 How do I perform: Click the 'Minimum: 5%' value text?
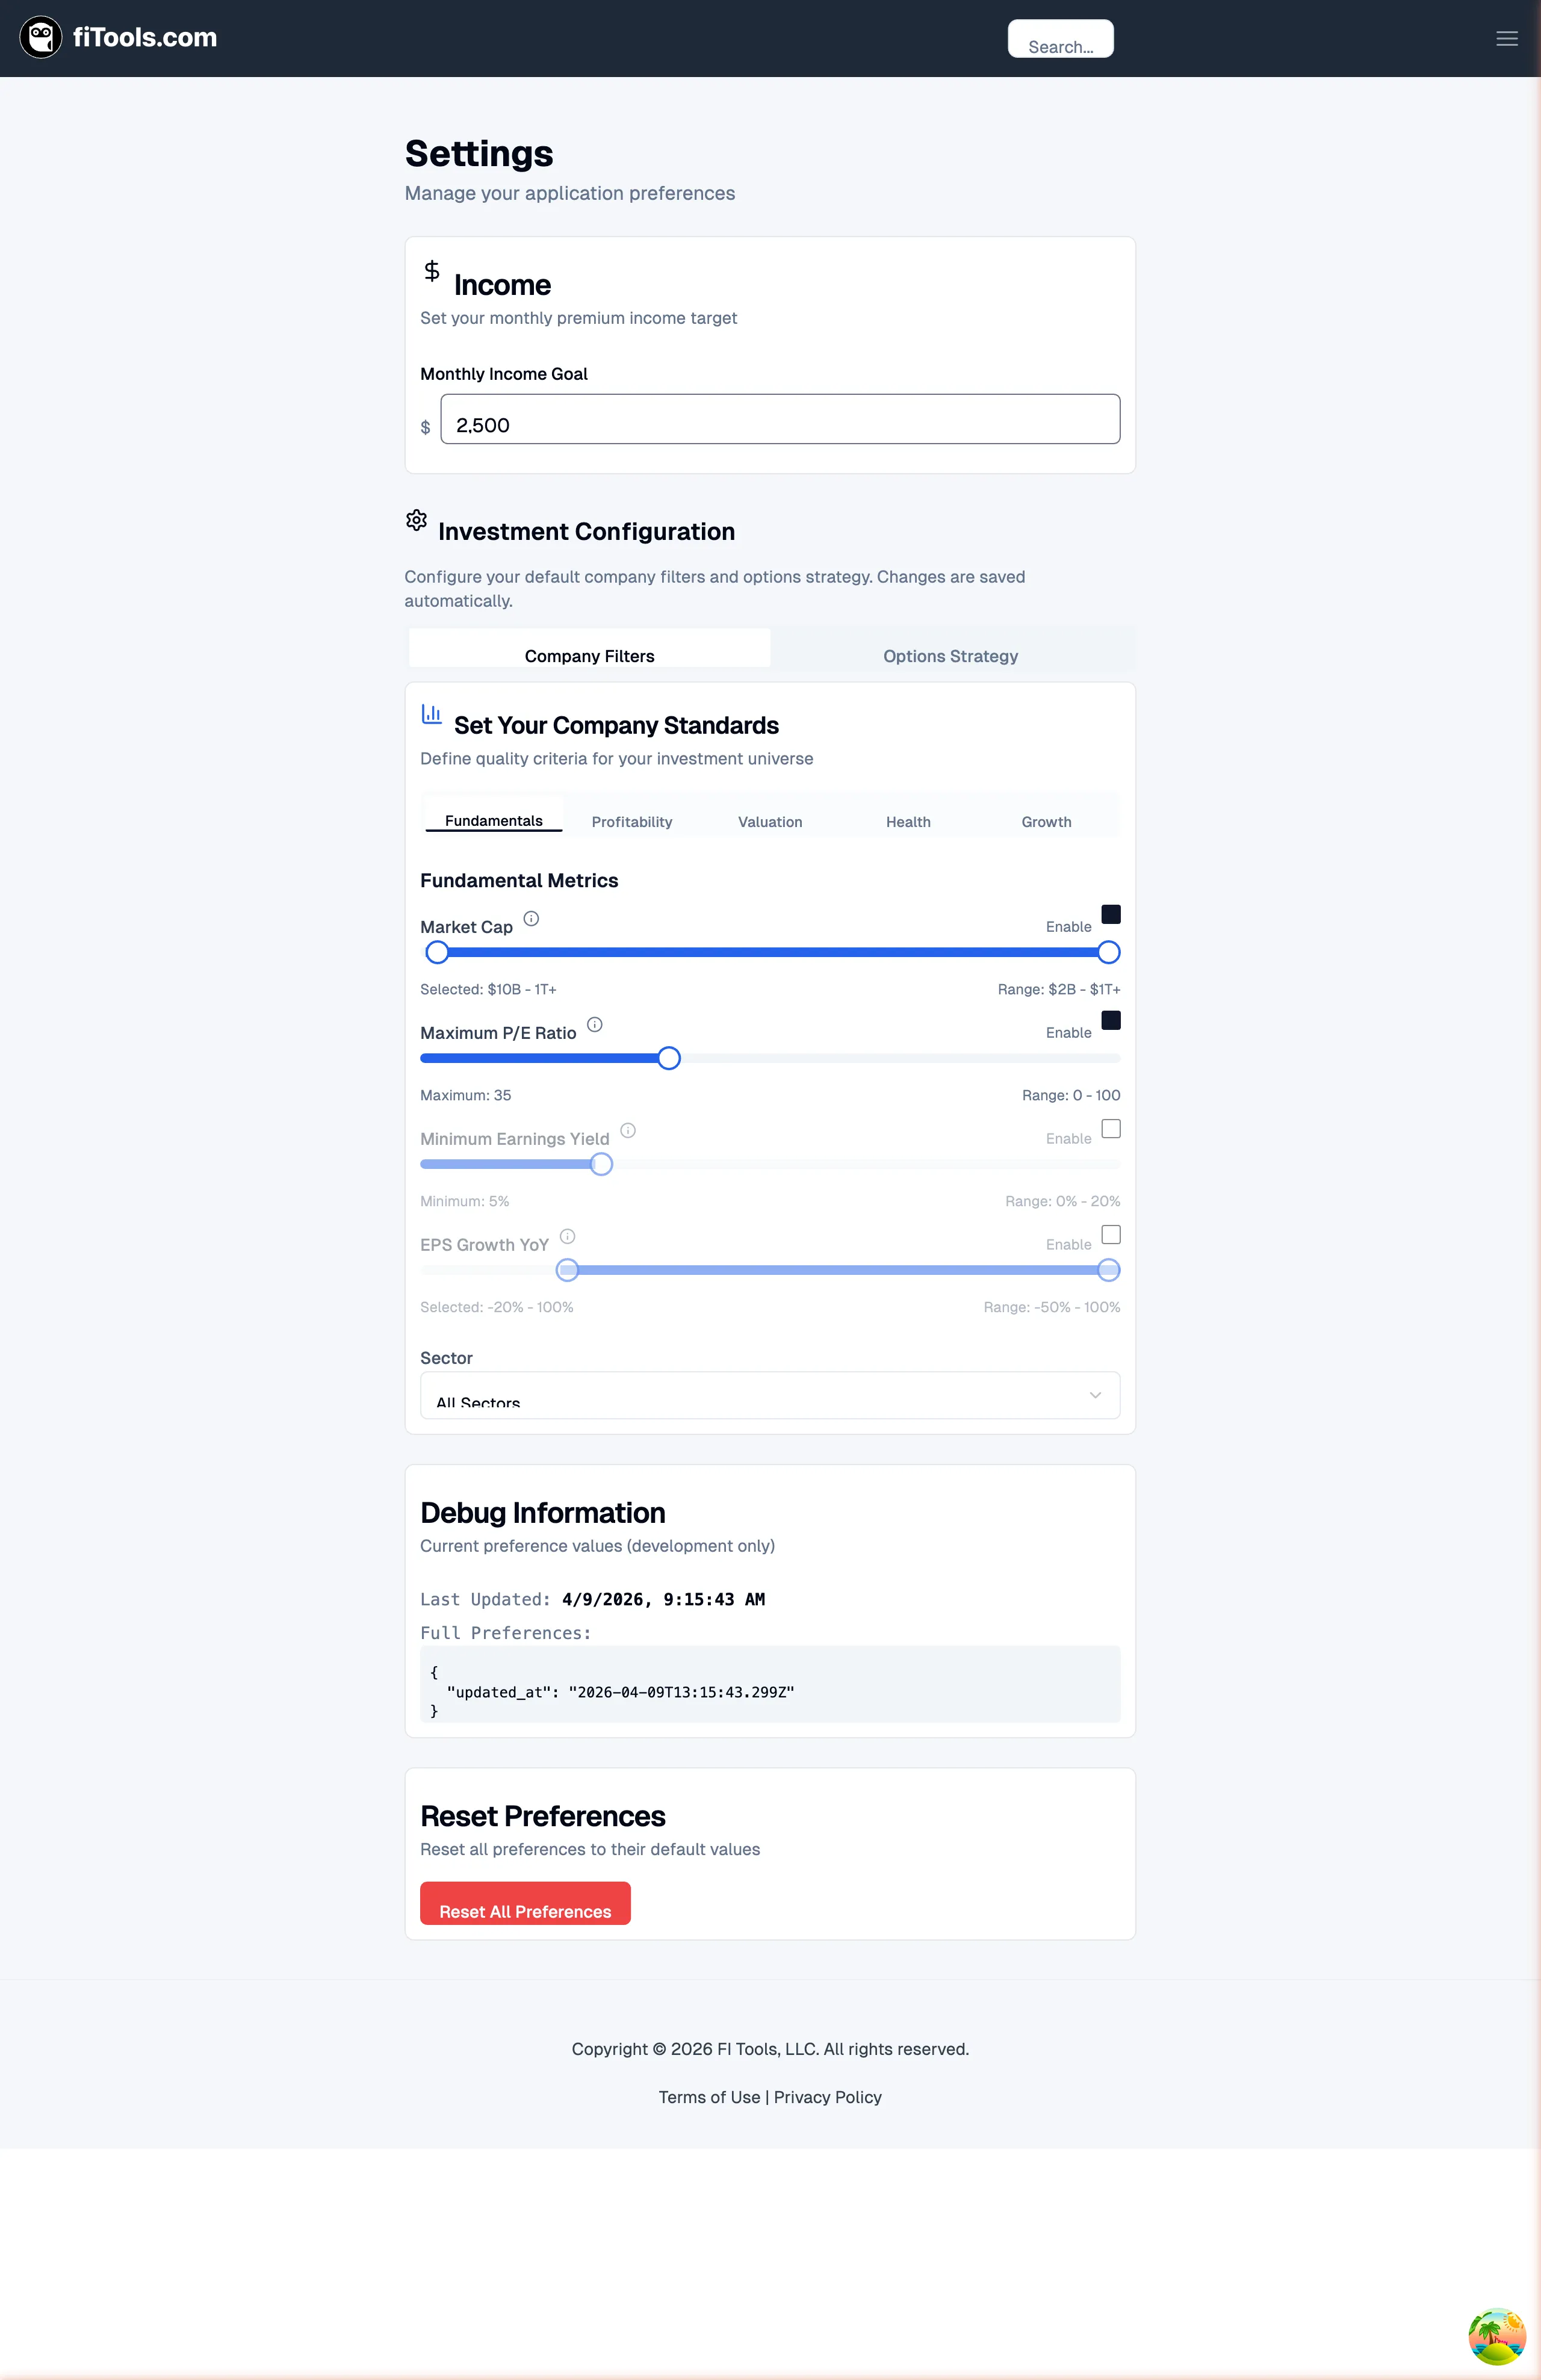tap(464, 1201)
